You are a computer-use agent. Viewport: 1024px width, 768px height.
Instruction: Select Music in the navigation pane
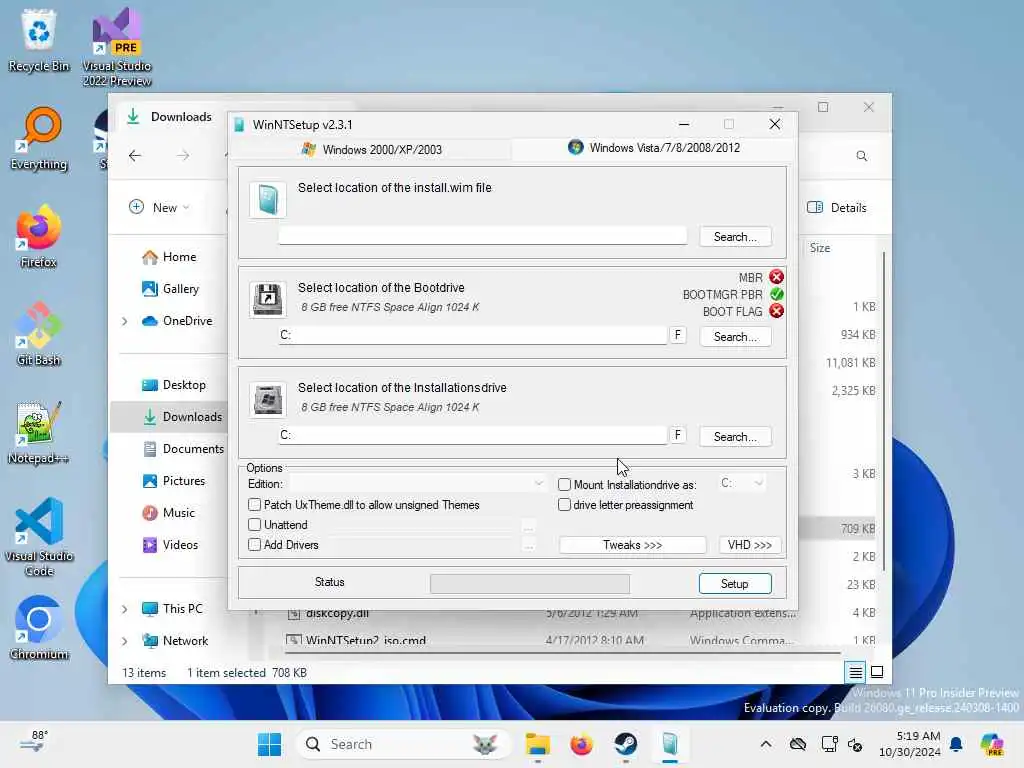(168, 513)
